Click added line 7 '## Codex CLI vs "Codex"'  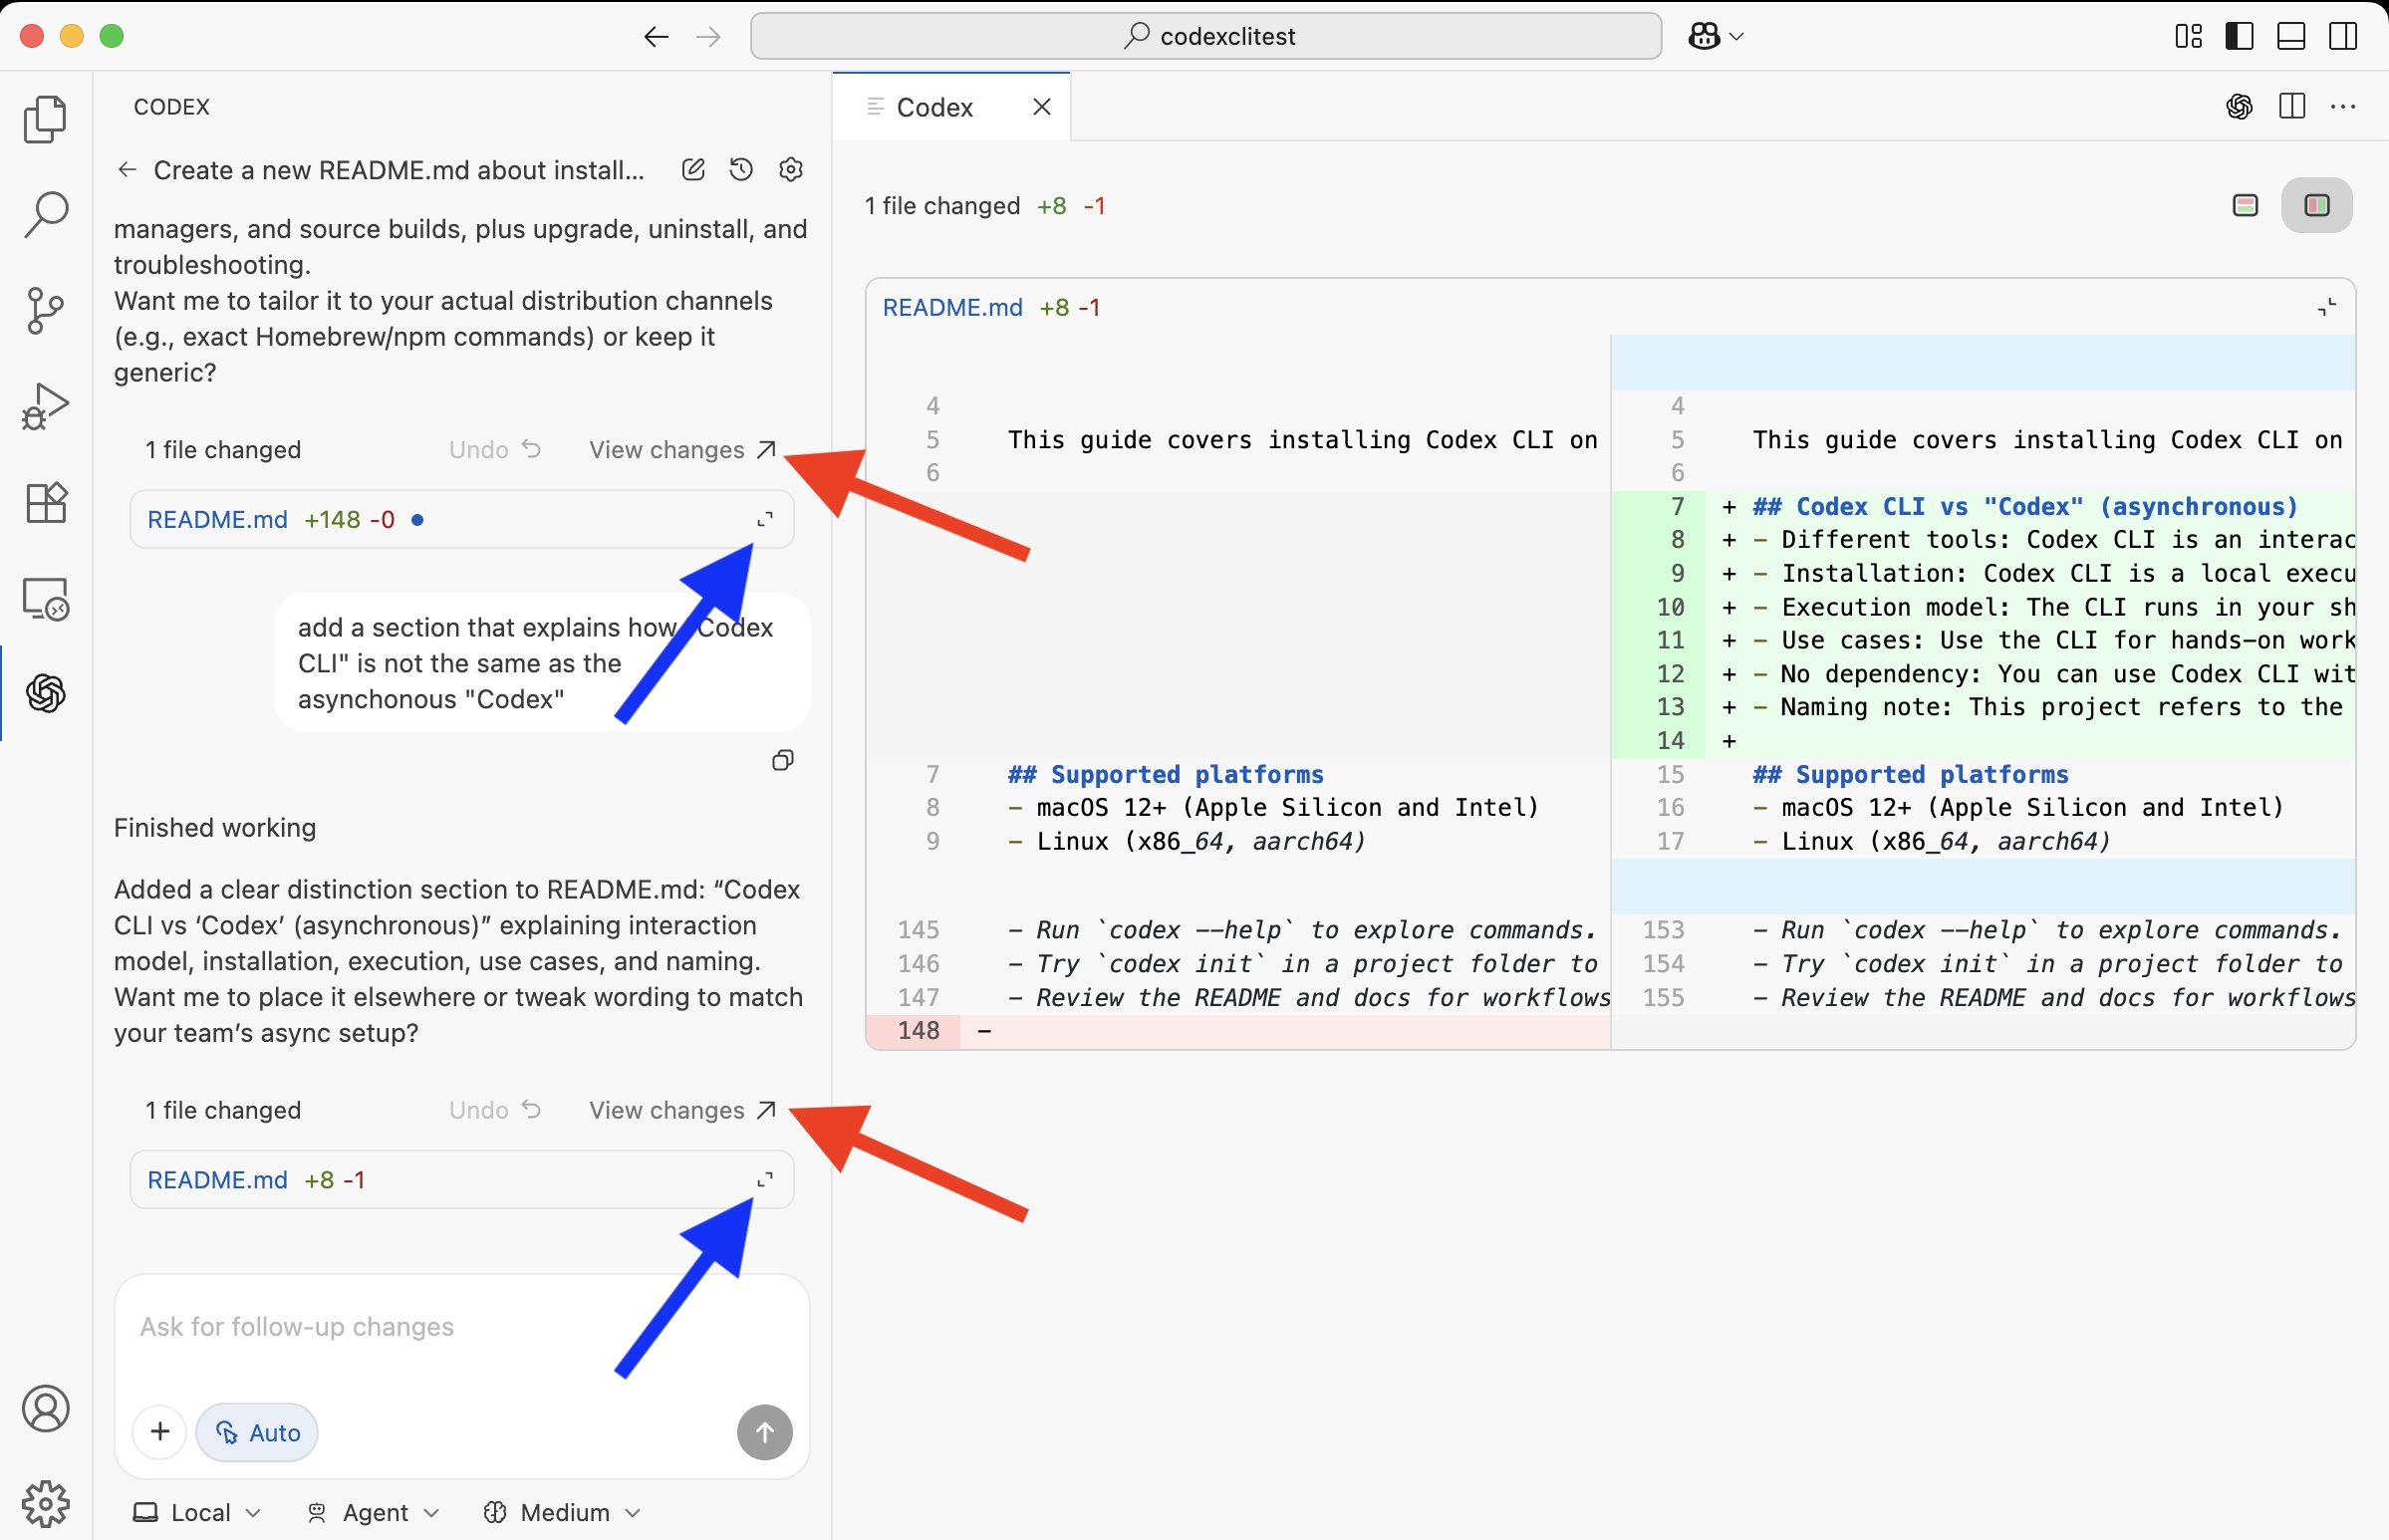[2024, 507]
